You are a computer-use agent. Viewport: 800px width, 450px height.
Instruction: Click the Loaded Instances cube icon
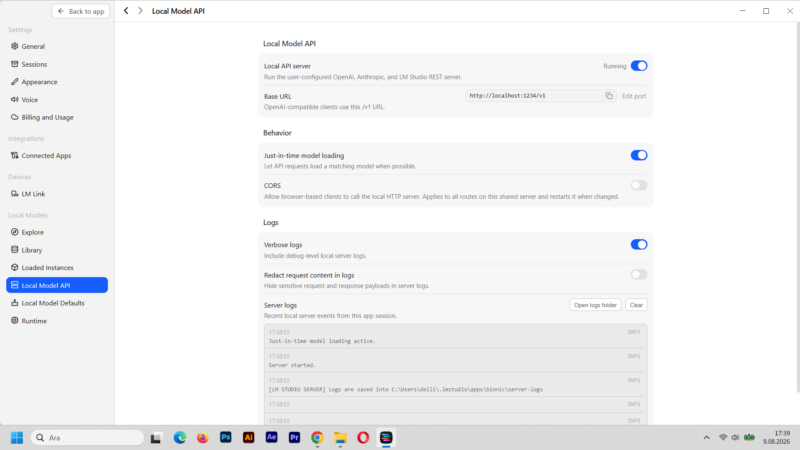click(x=14, y=267)
